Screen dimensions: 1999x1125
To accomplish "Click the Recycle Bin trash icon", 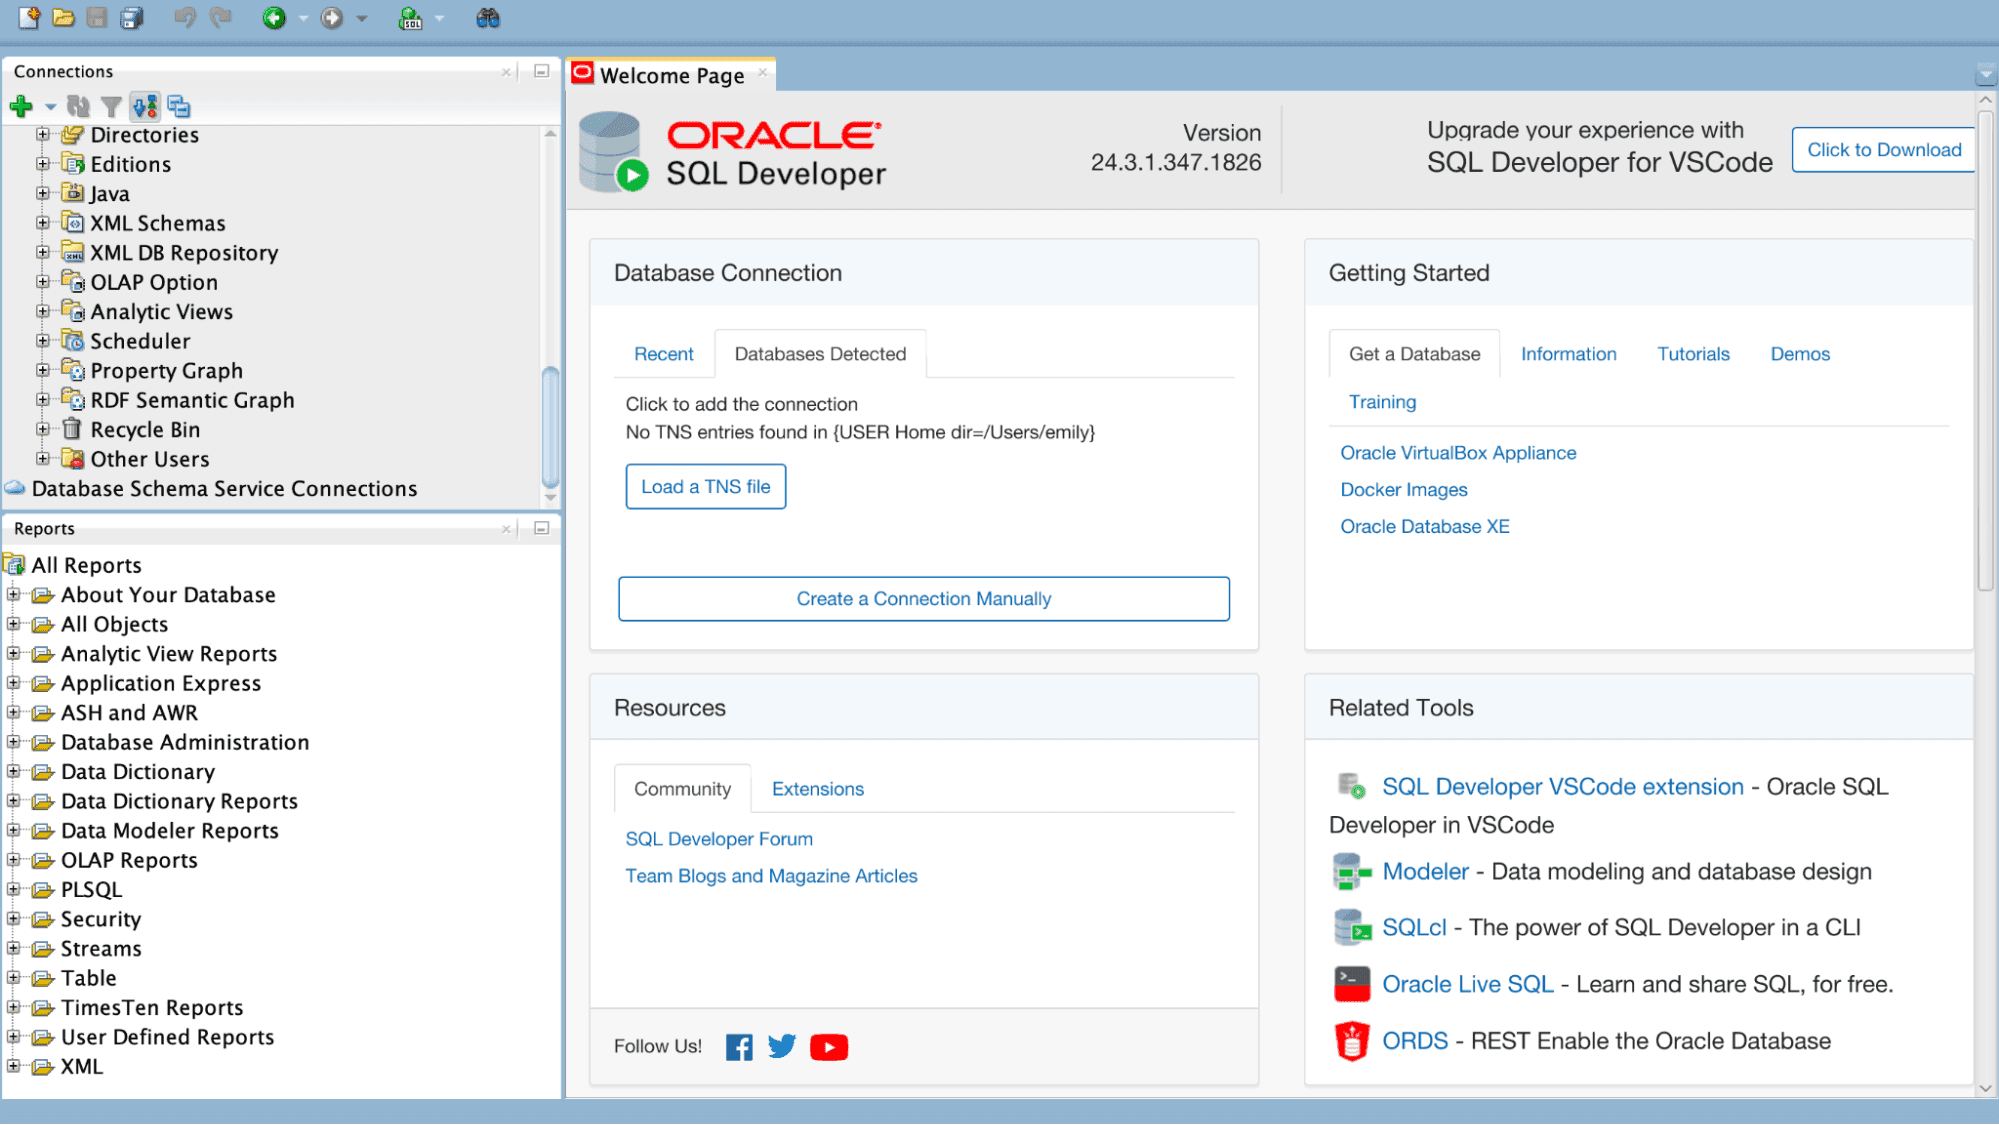I will pyautogui.click(x=72, y=429).
